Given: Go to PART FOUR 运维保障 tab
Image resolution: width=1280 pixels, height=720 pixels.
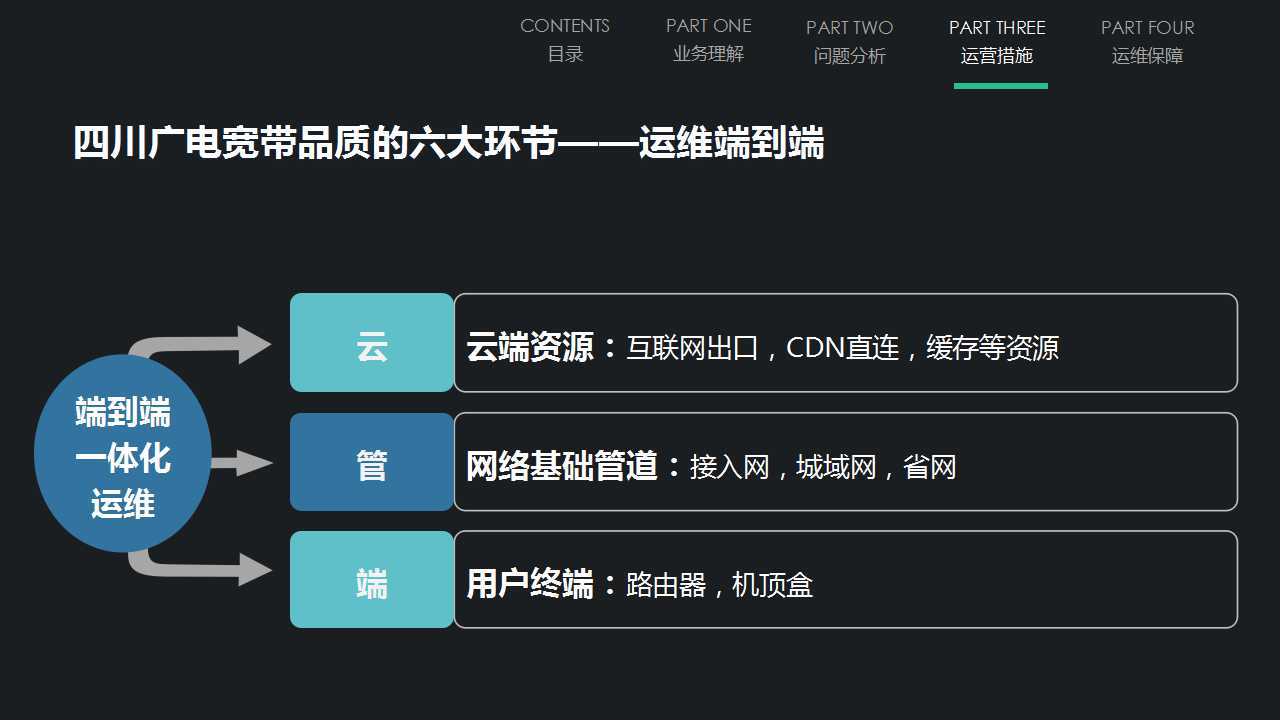Looking at the screenshot, I should point(1148,42).
